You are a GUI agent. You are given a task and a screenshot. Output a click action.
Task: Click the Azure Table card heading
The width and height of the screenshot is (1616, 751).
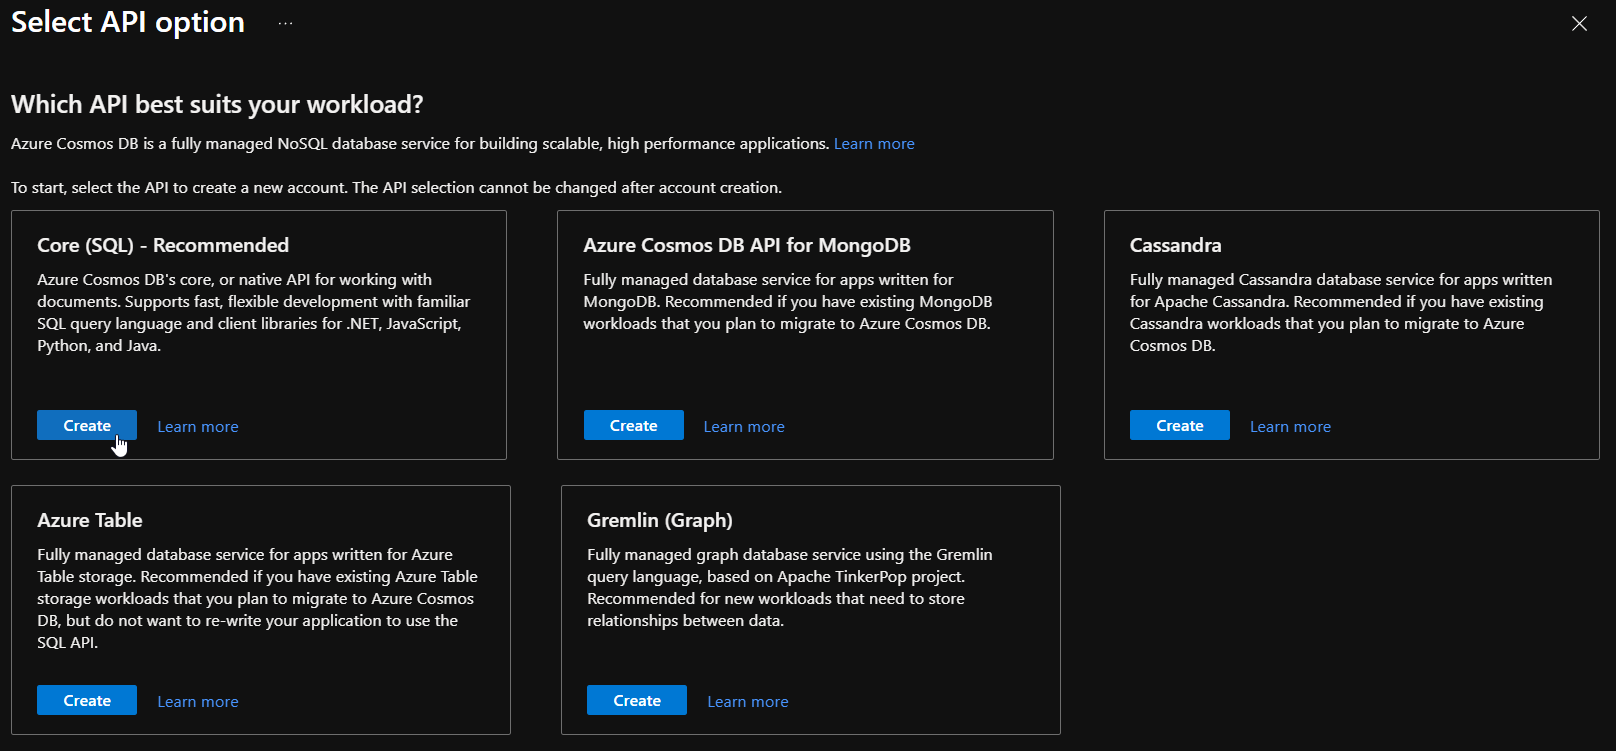tap(90, 521)
